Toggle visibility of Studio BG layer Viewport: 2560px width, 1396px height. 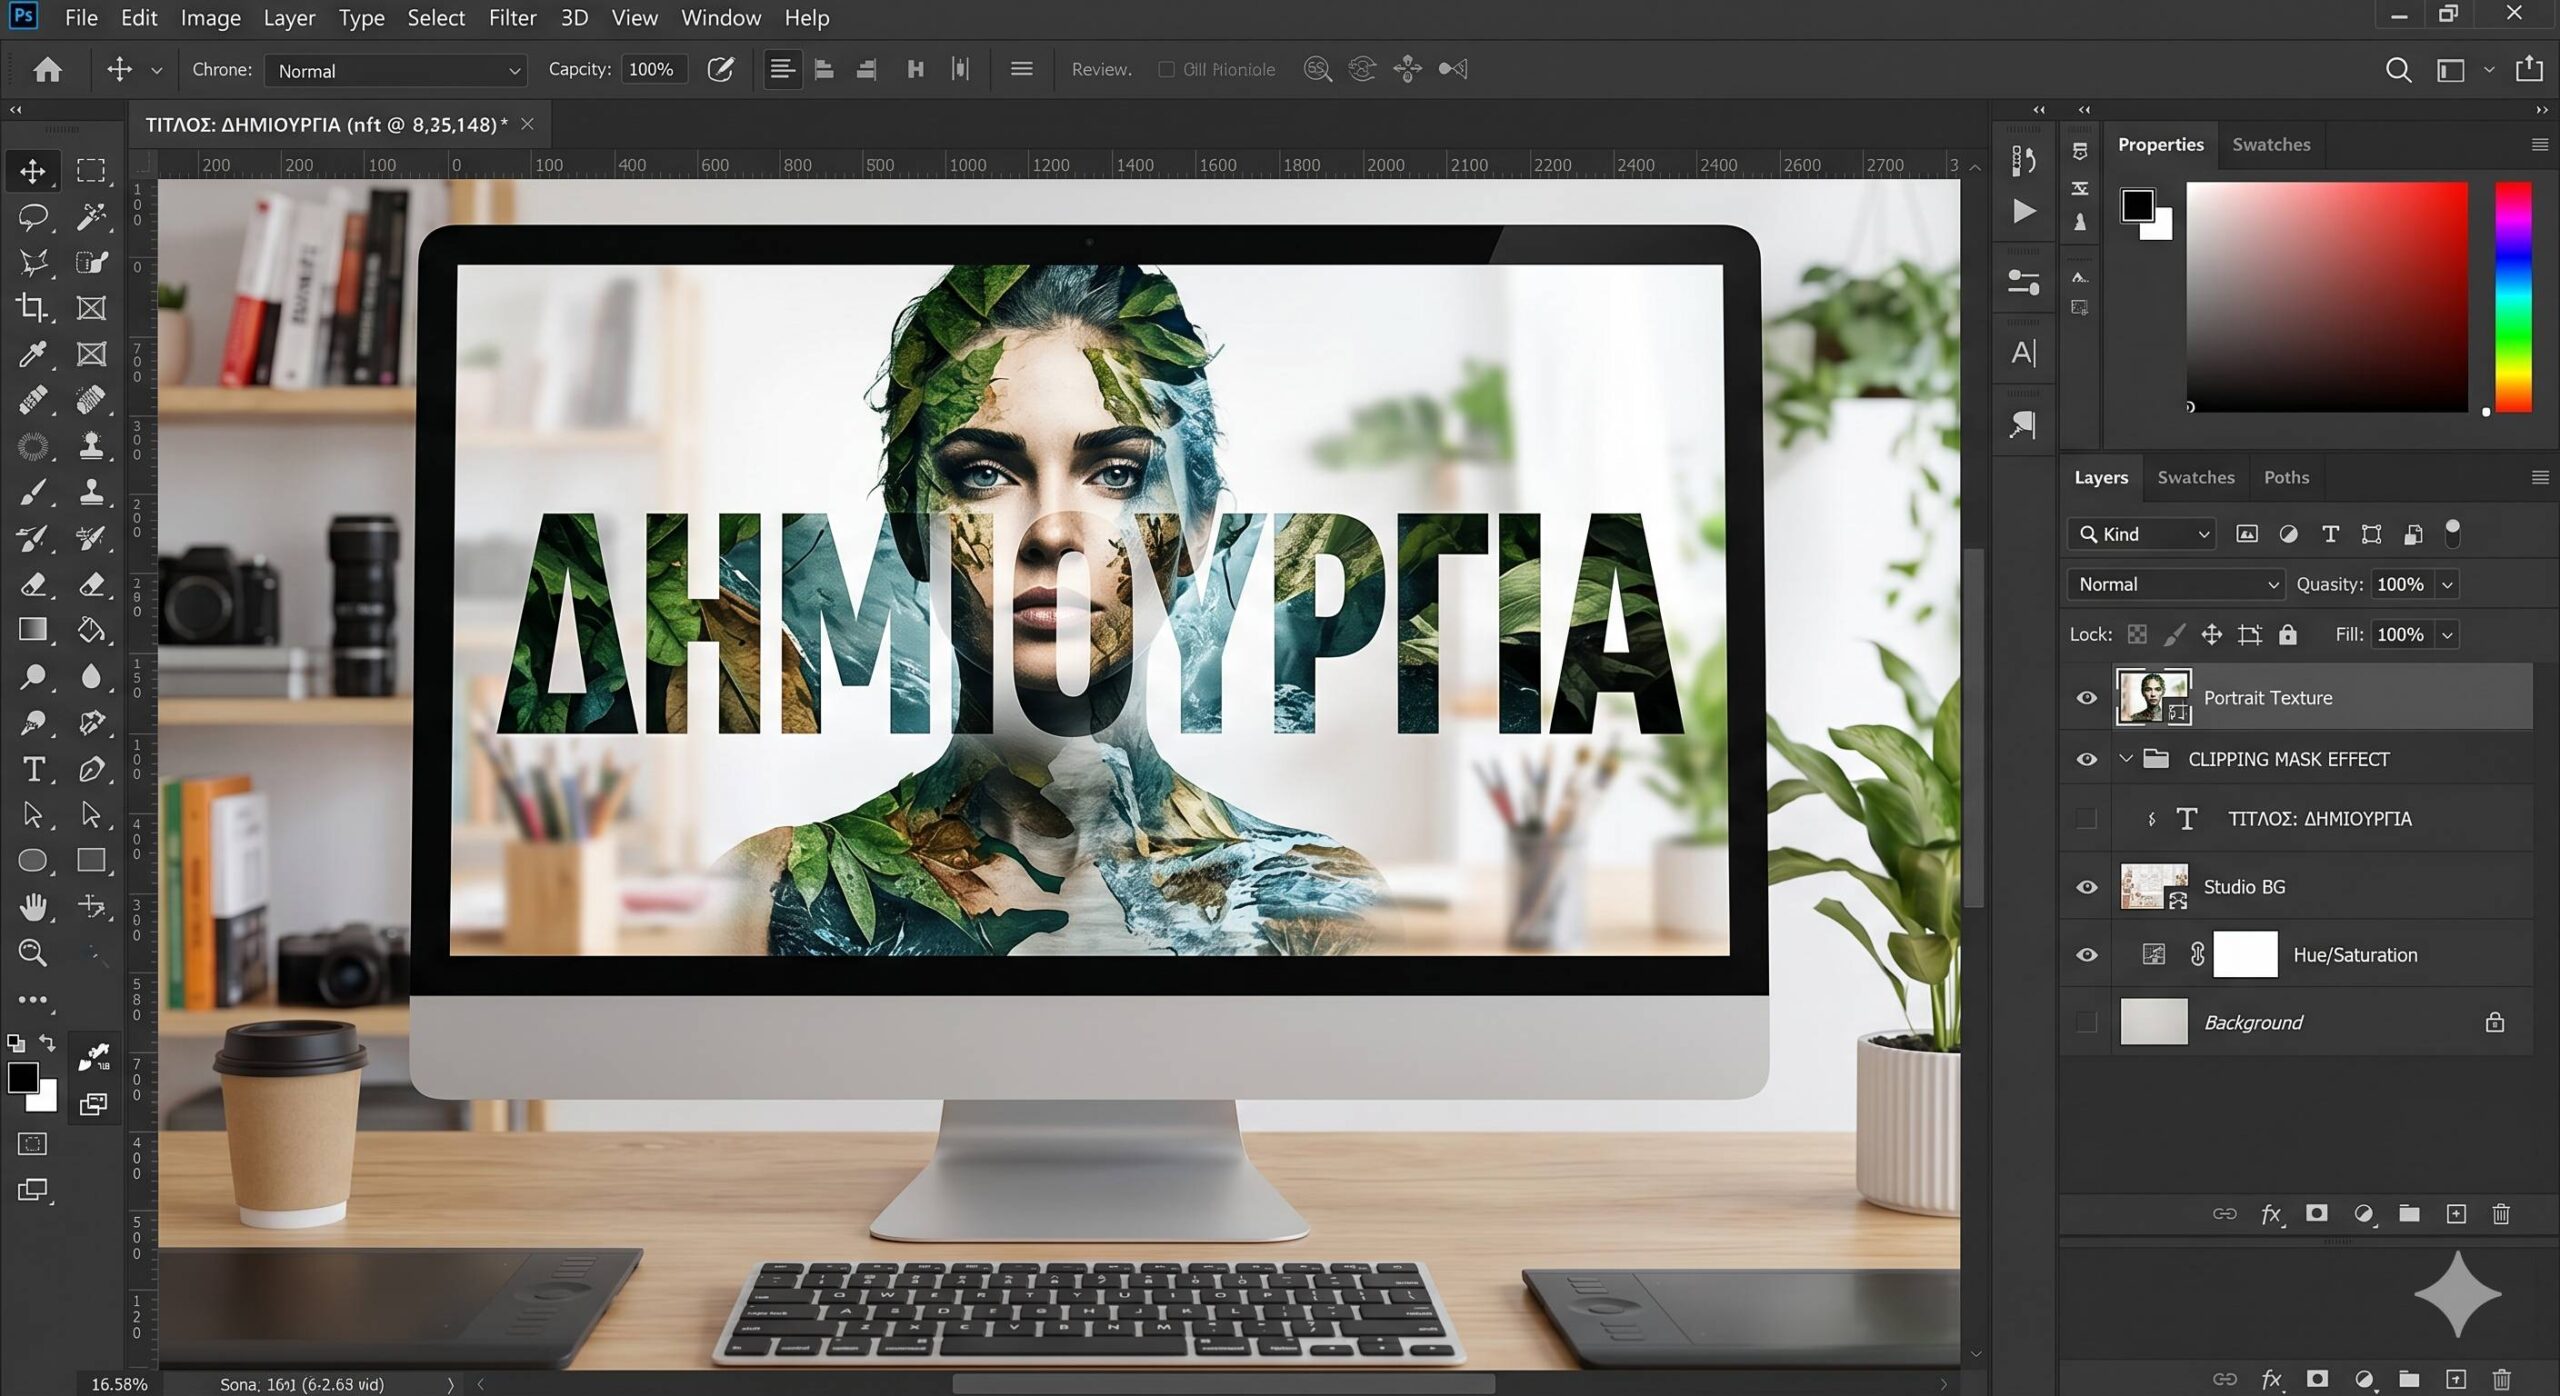tap(2086, 887)
